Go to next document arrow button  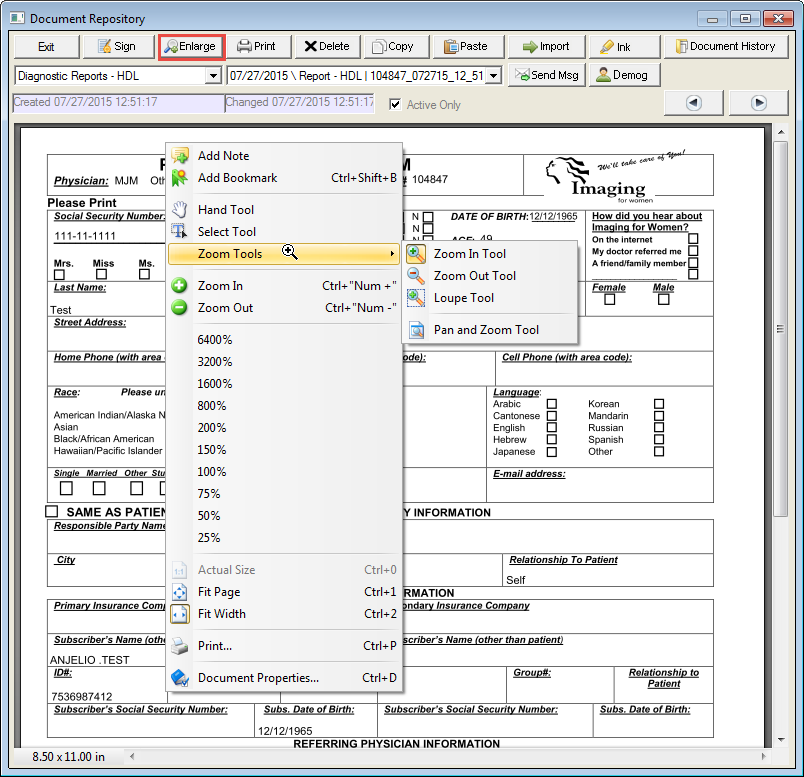(759, 103)
